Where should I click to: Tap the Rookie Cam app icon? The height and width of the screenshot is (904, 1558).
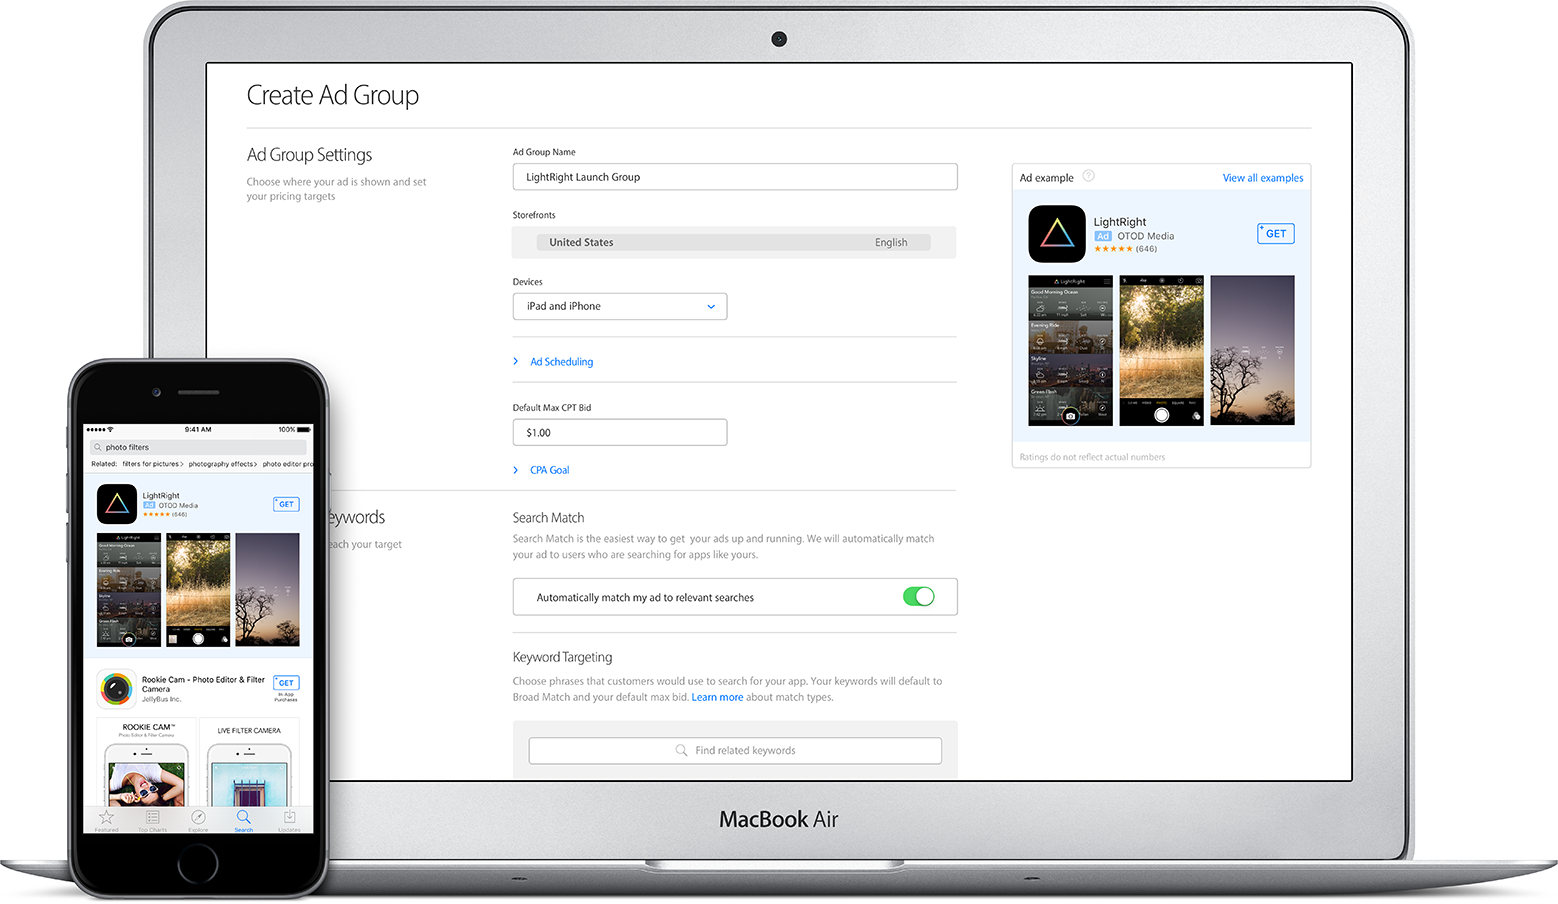pyautogui.click(x=117, y=689)
